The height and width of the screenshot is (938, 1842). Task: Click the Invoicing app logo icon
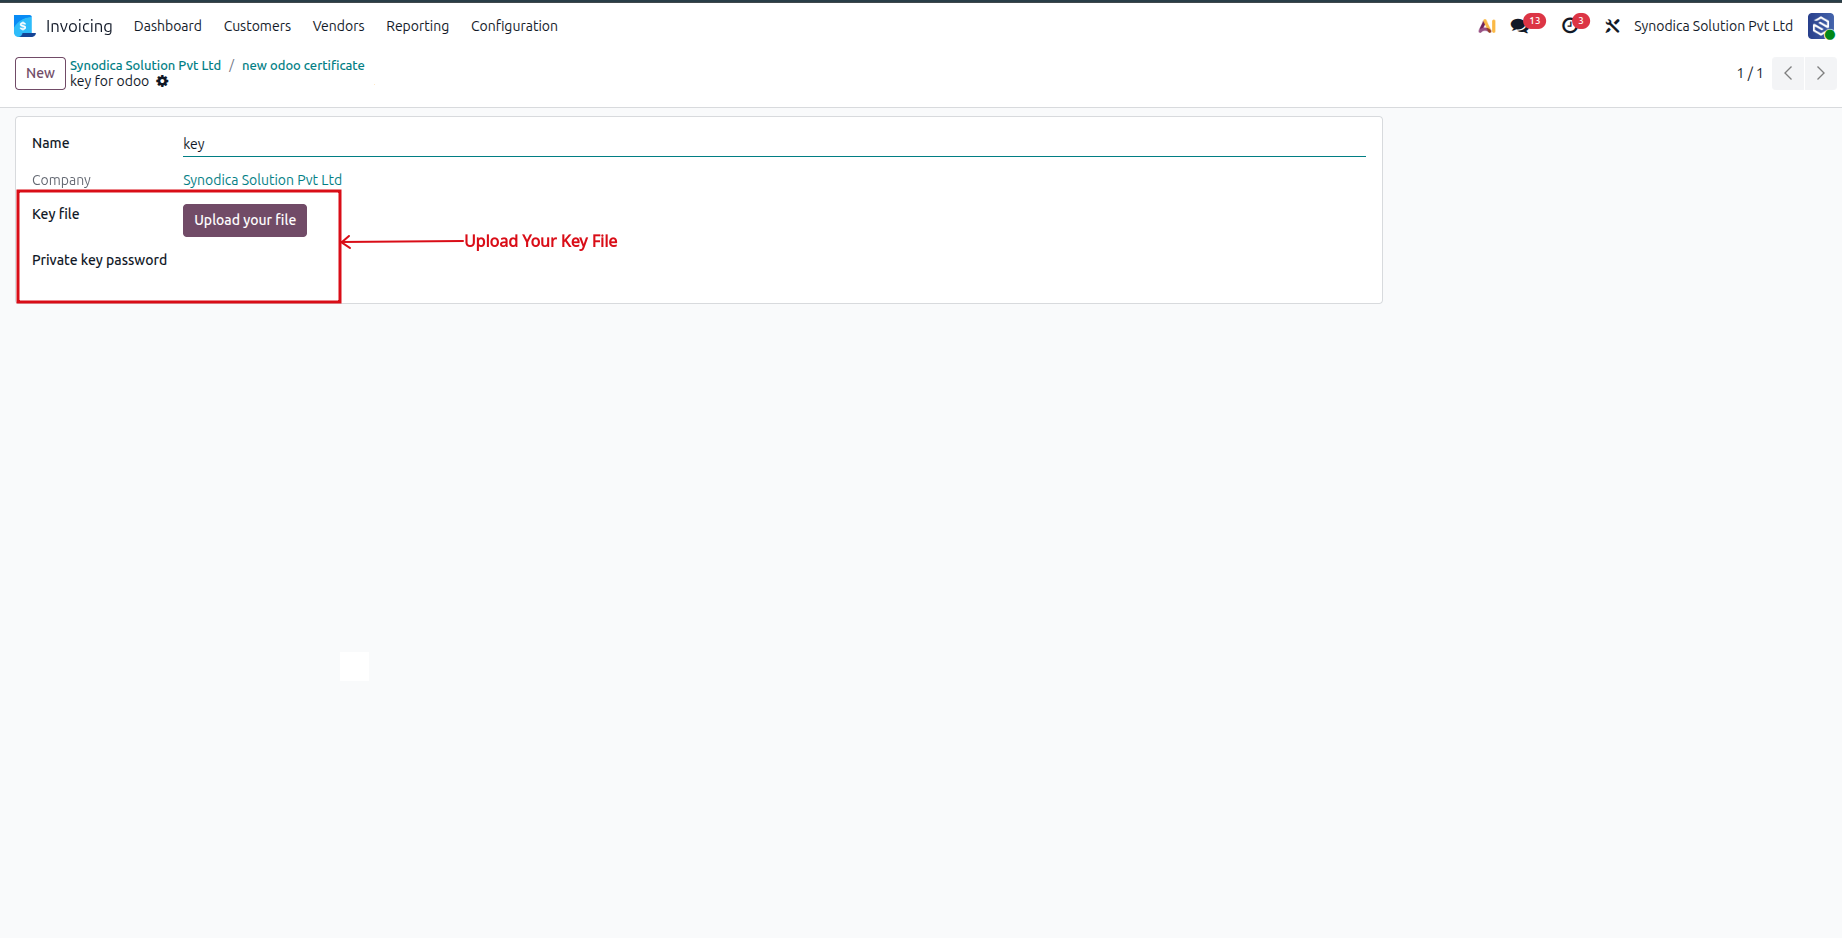pyautogui.click(x=24, y=26)
